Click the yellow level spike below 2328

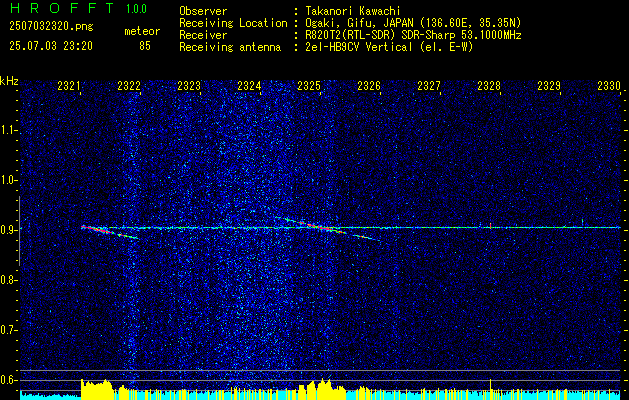490,389
